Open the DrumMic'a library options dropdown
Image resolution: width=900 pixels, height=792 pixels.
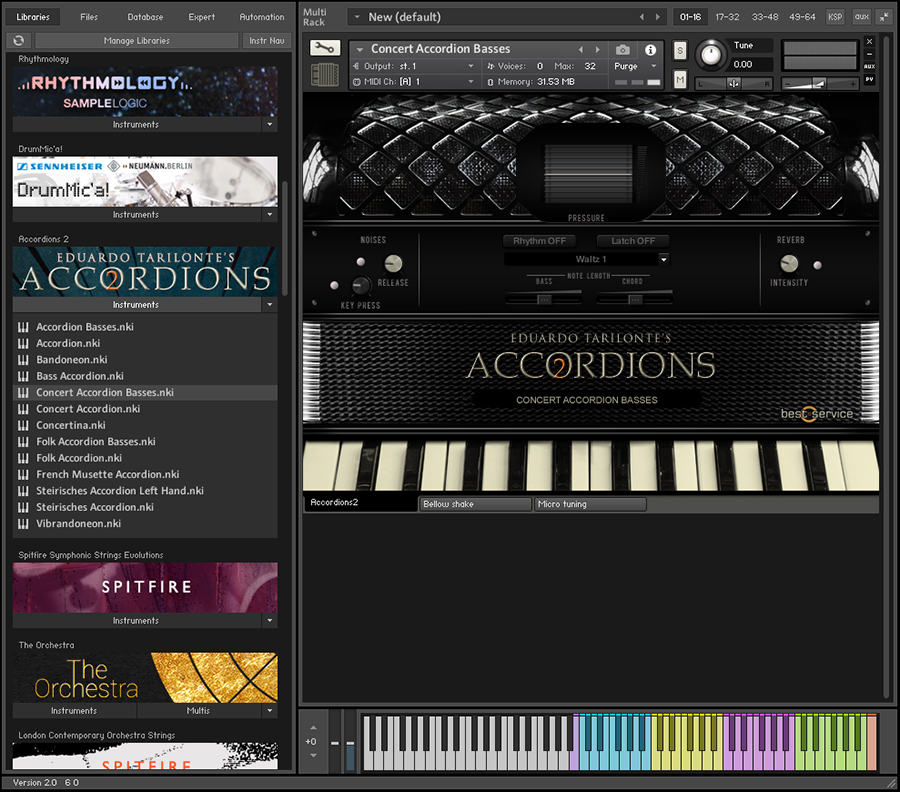click(x=270, y=215)
